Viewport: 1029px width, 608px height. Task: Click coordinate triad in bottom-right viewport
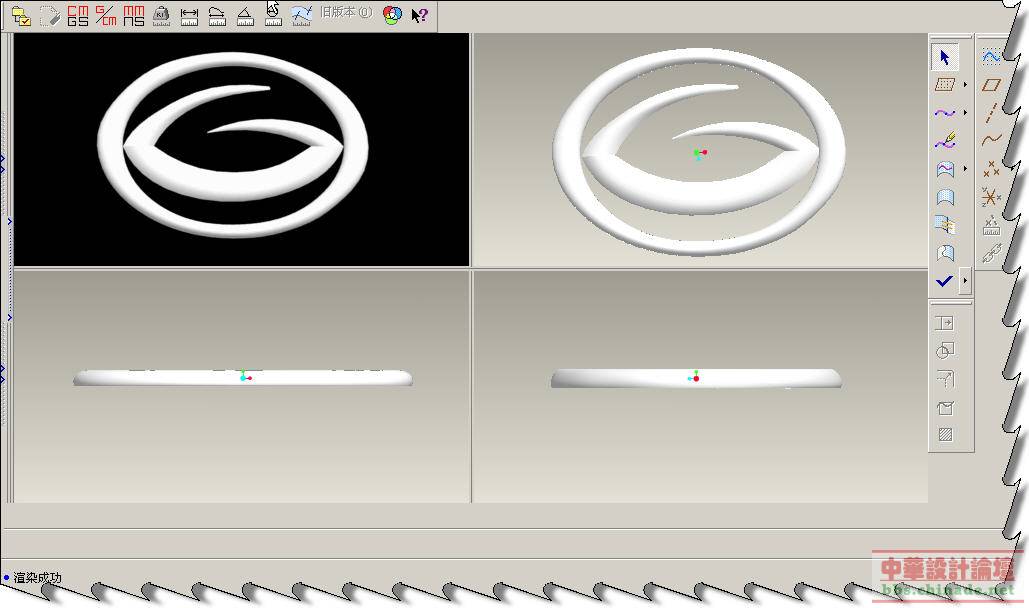694,377
